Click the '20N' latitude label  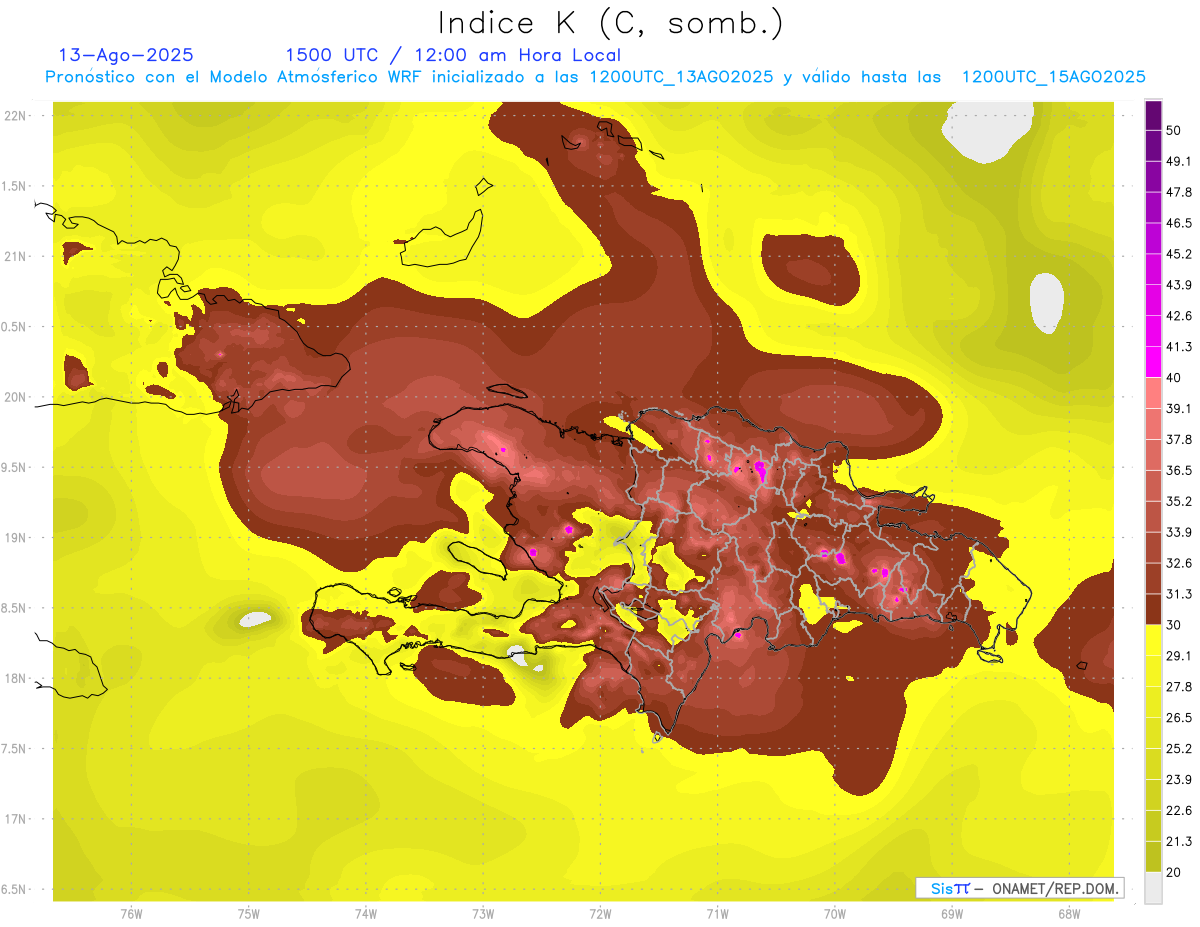[x=17, y=397]
